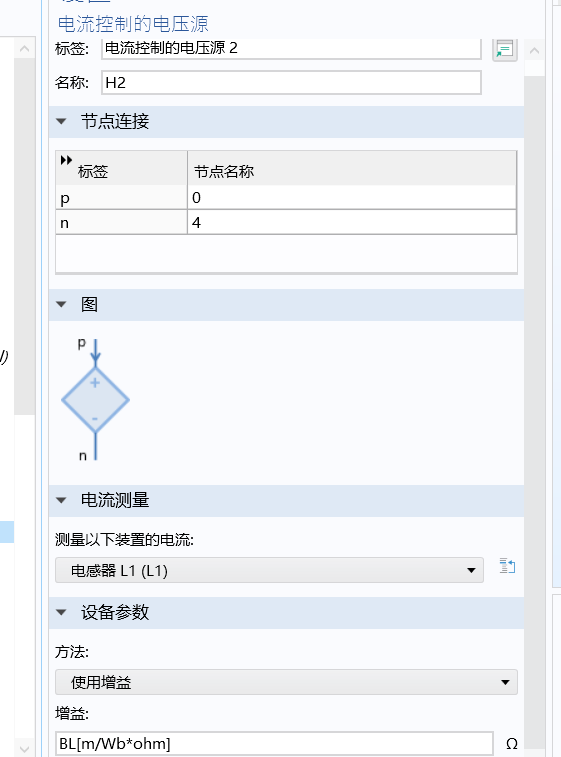
Task: Click the 标签 field containing 电流控制的电压源 2
Action: tap(291, 48)
